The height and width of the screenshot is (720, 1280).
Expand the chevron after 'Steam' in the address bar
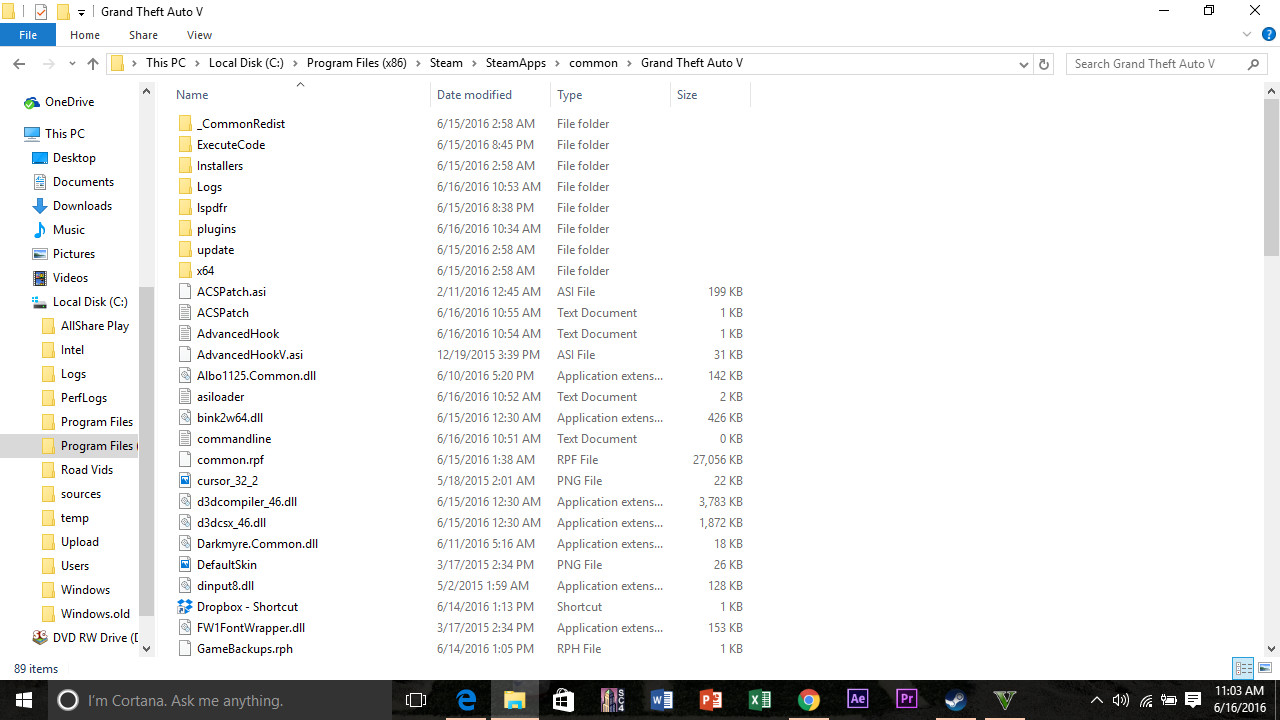pos(475,63)
